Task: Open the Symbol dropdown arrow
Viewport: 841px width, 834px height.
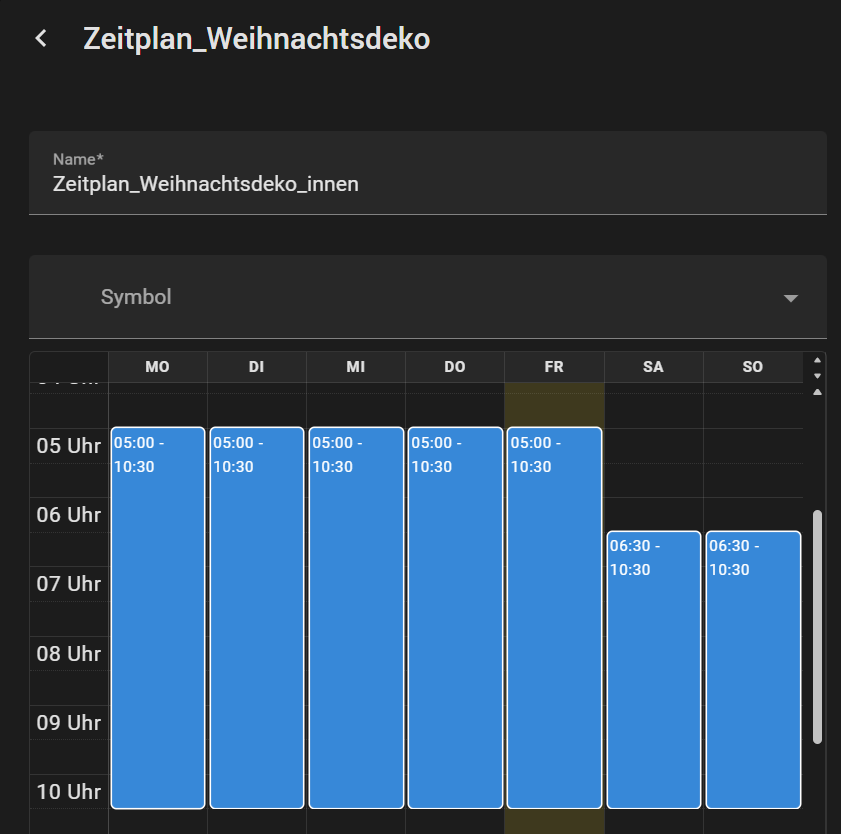Action: (x=790, y=298)
